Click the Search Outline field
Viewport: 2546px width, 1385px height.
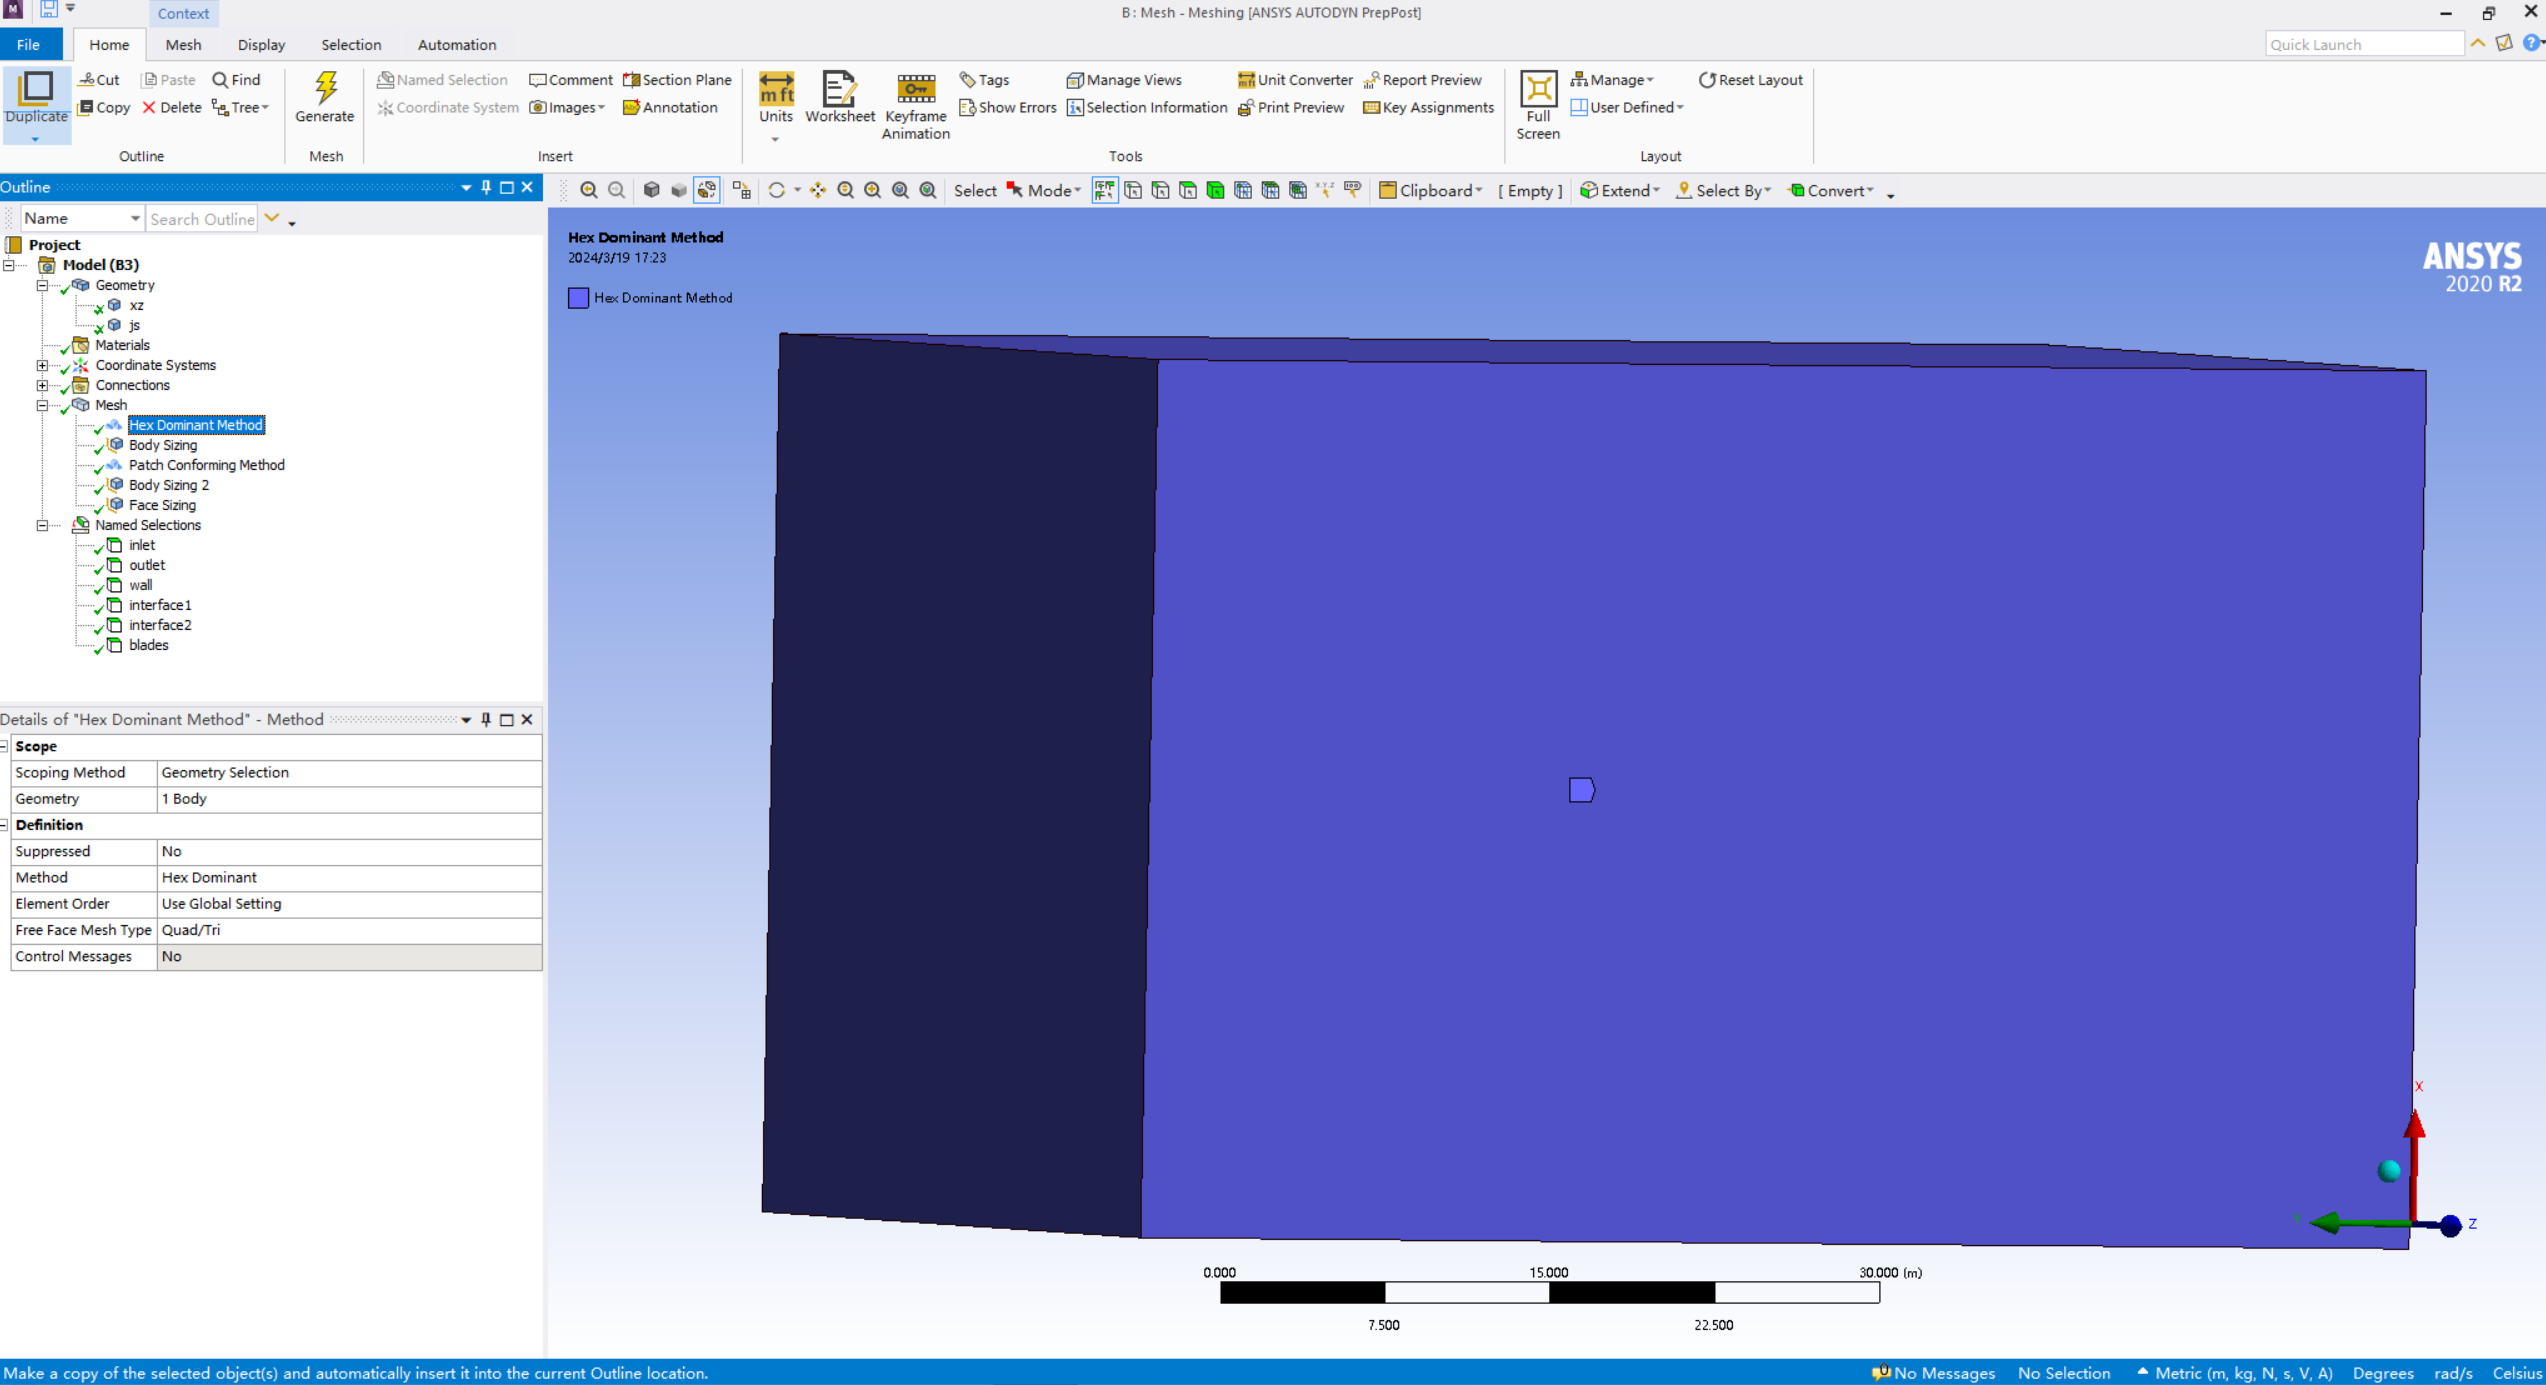[x=202, y=218]
